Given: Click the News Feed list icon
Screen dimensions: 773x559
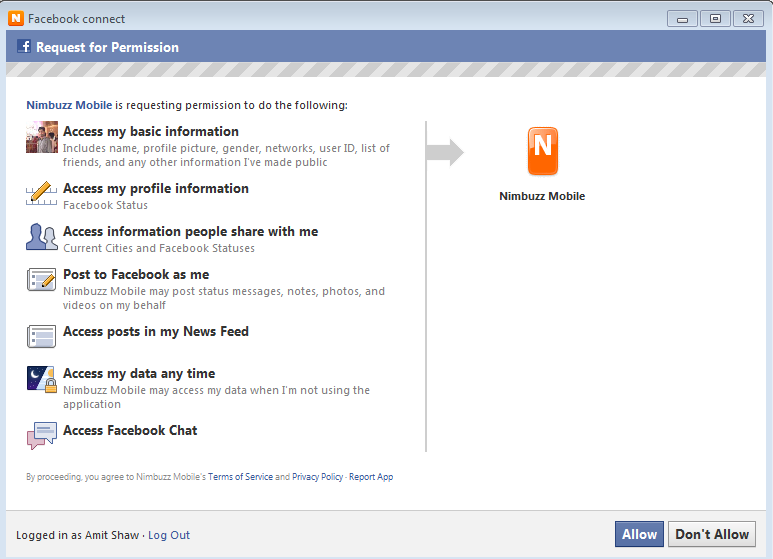Looking at the screenshot, I should 41,336.
